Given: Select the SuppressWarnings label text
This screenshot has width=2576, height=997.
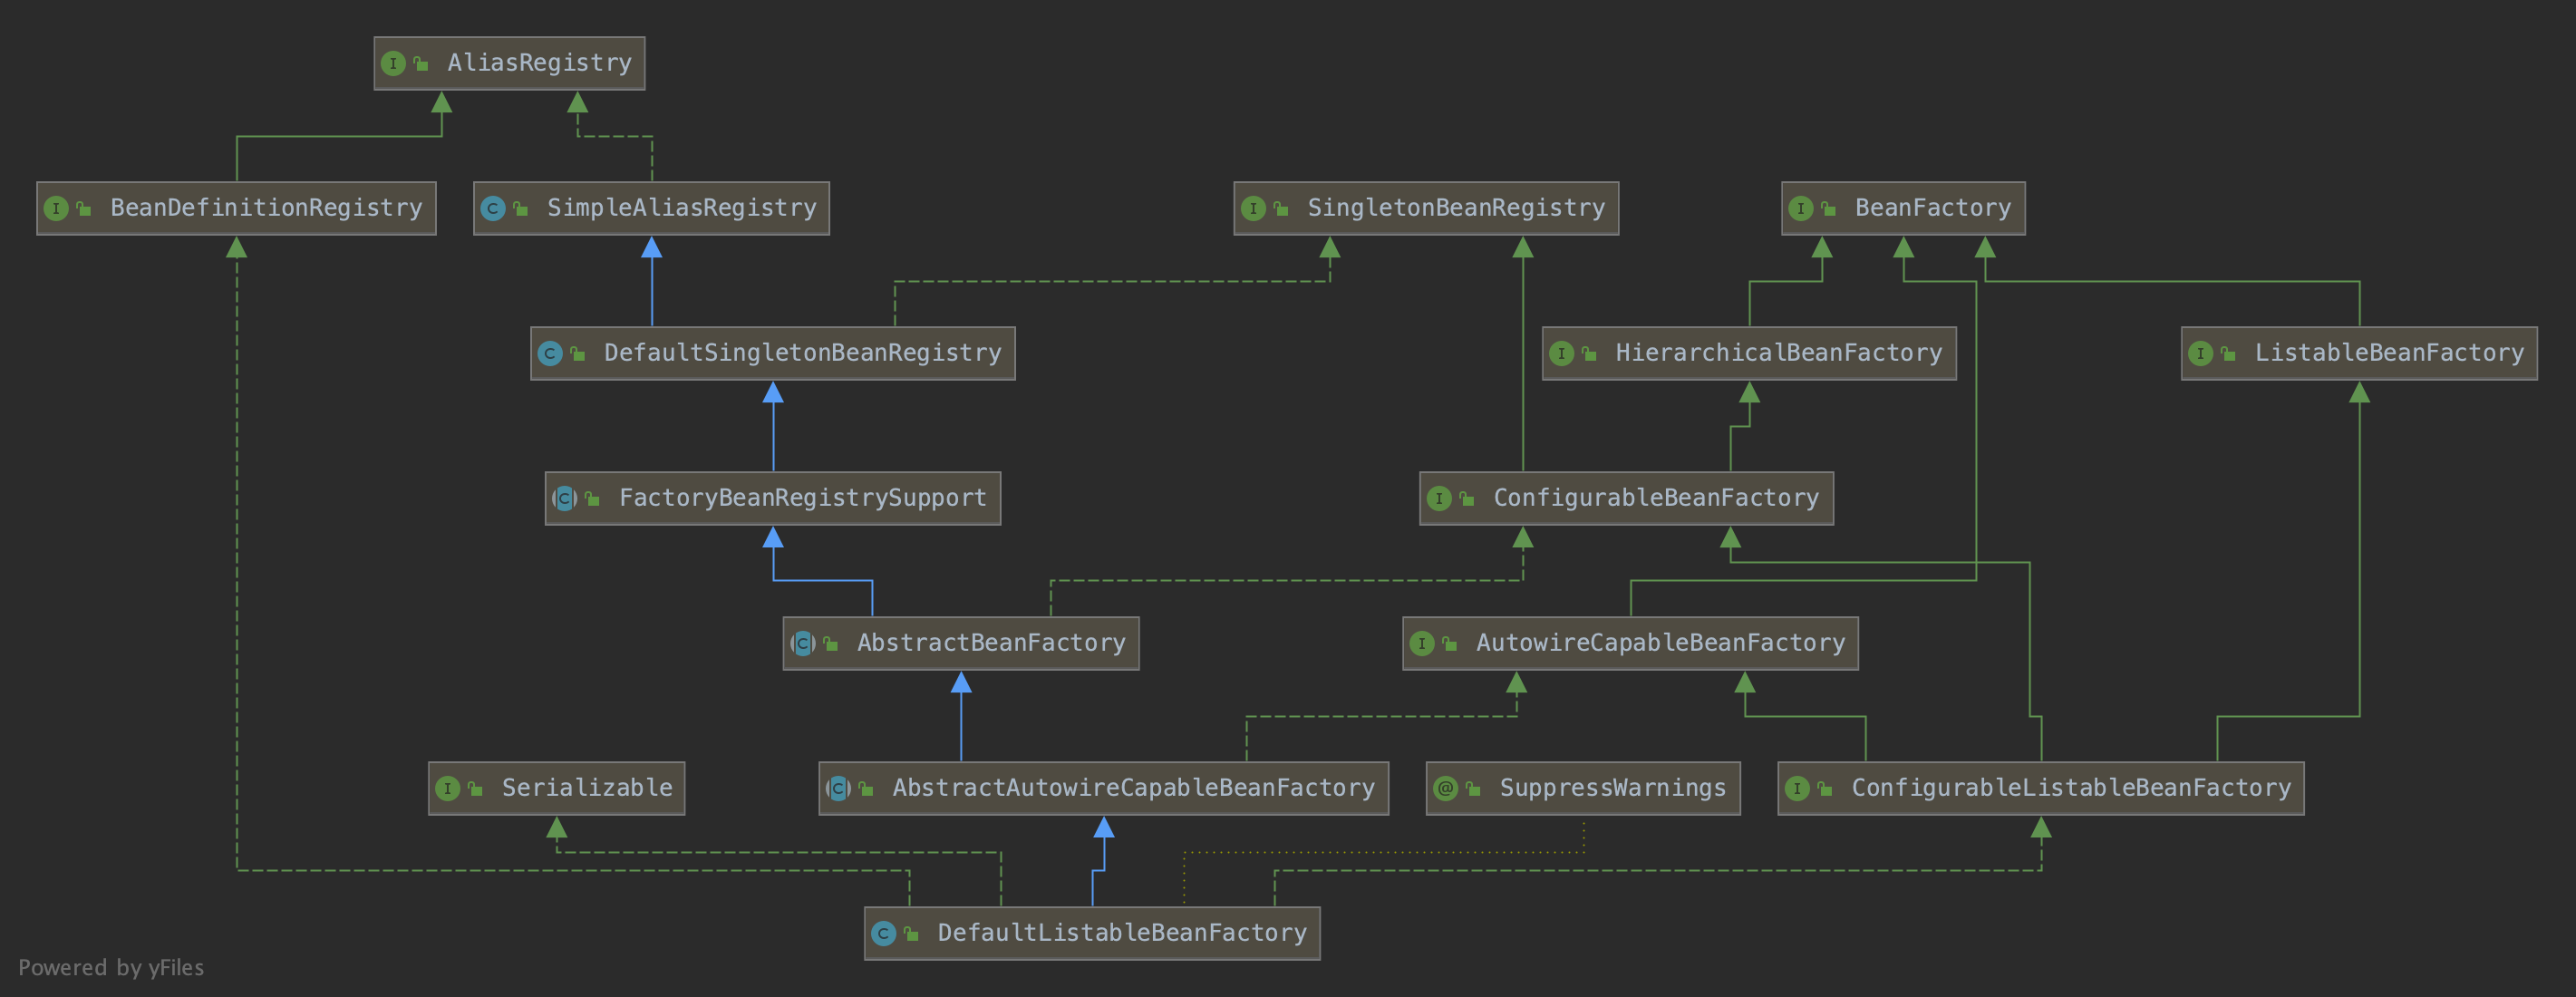Looking at the screenshot, I should (x=1613, y=788).
